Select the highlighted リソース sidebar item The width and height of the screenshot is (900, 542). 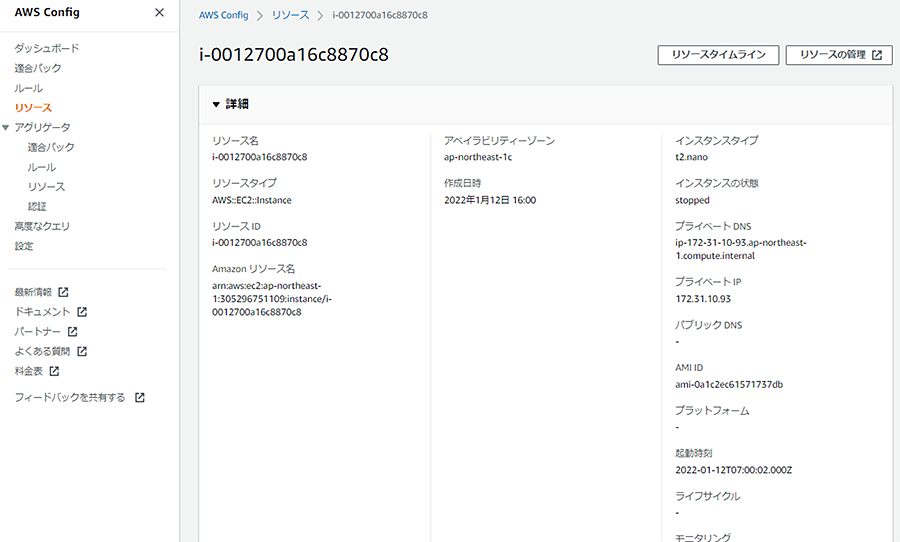click(33, 107)
